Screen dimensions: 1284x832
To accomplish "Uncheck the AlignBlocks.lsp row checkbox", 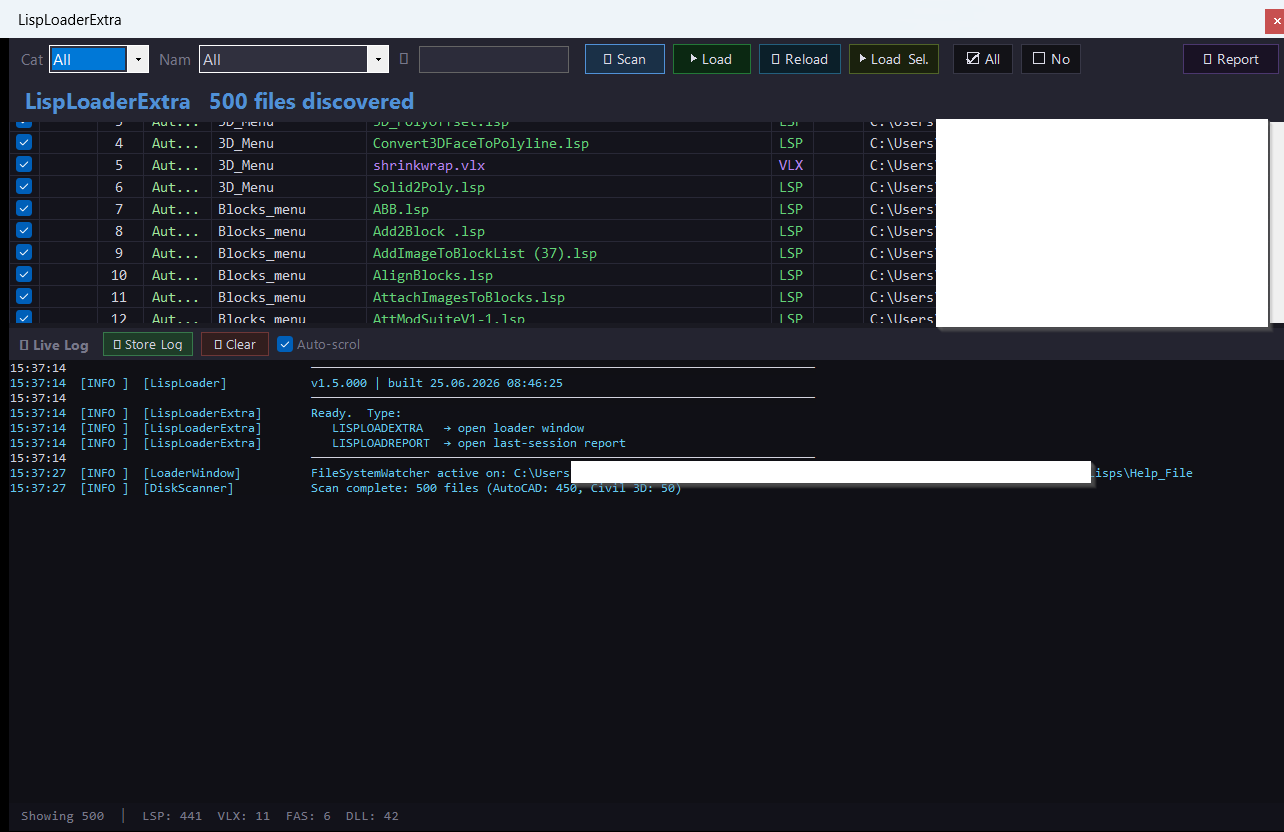I will tap(24, 275).
